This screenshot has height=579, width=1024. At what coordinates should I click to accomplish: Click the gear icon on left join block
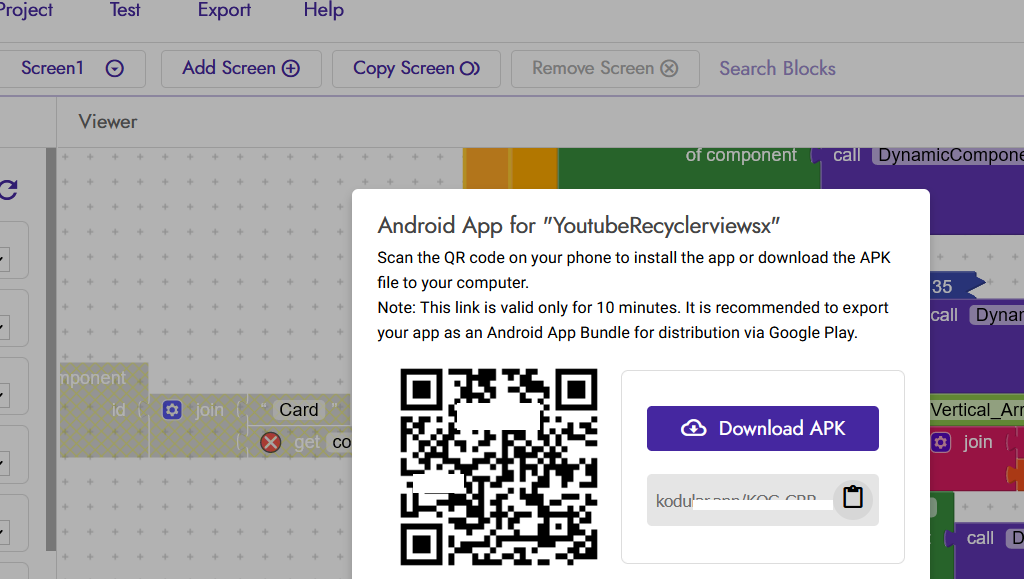click(172, 410)
